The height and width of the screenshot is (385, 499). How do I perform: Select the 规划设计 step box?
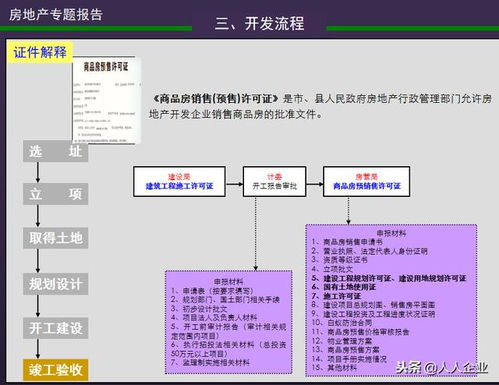[55, 284]
